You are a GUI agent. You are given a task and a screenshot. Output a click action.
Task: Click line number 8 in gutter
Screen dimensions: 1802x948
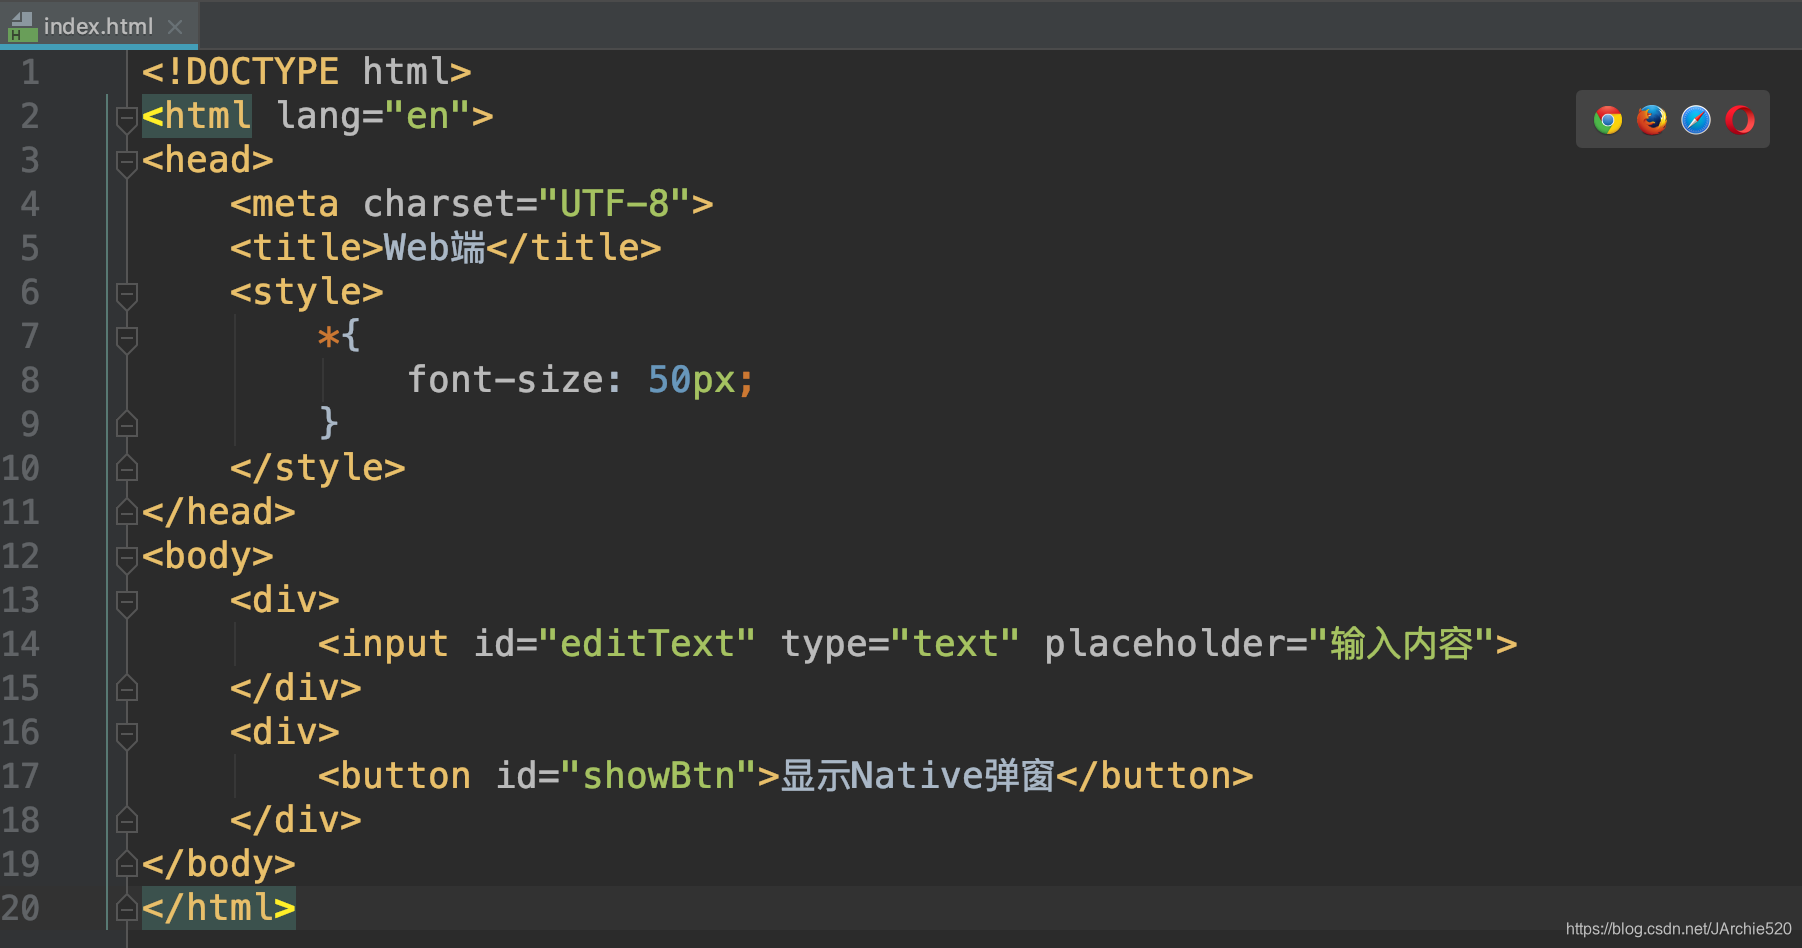[30, 380]
